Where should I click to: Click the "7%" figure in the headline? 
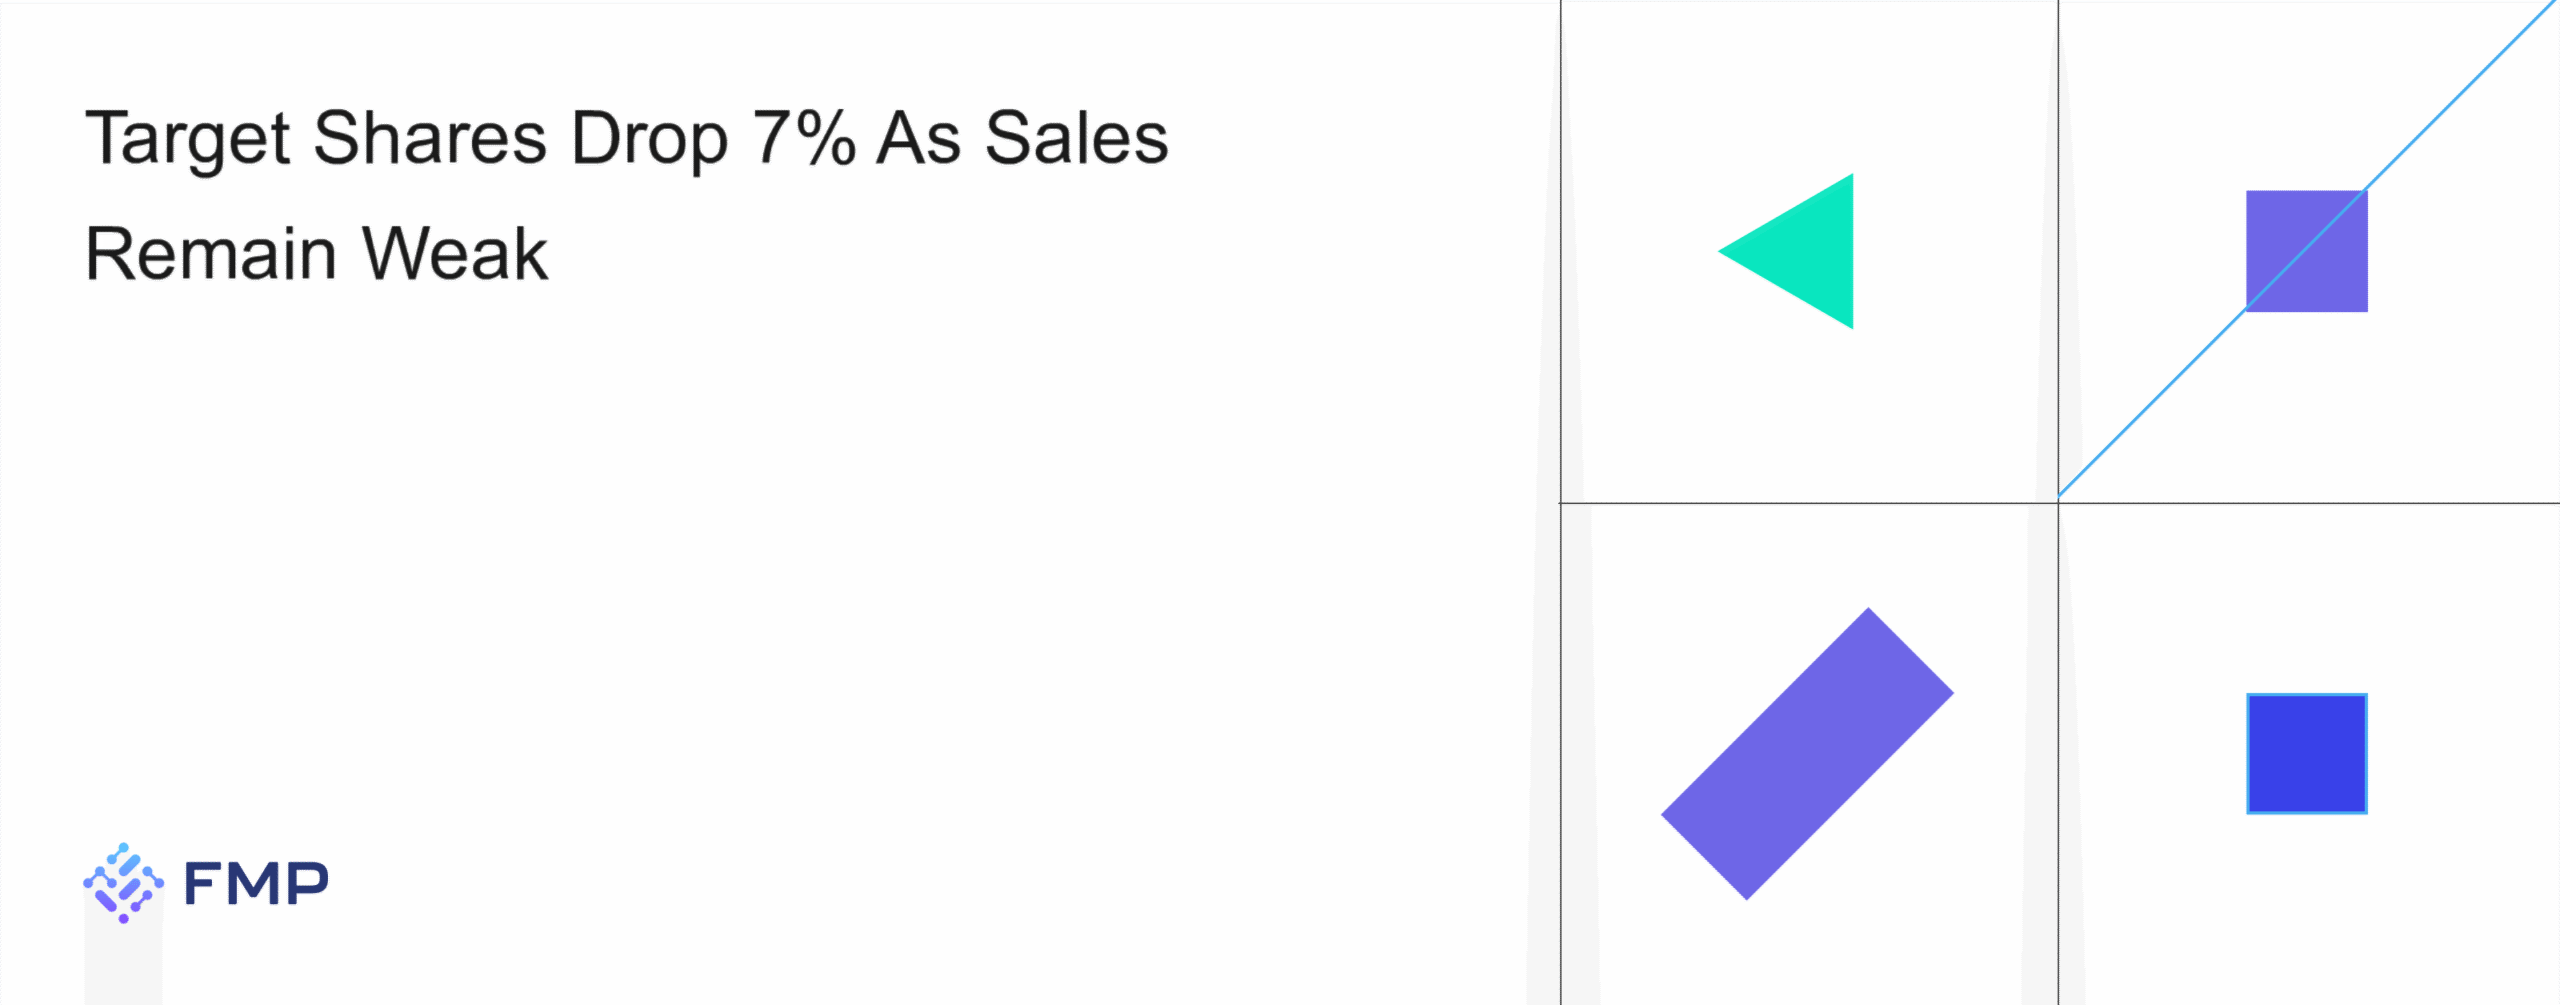[803, 138]
